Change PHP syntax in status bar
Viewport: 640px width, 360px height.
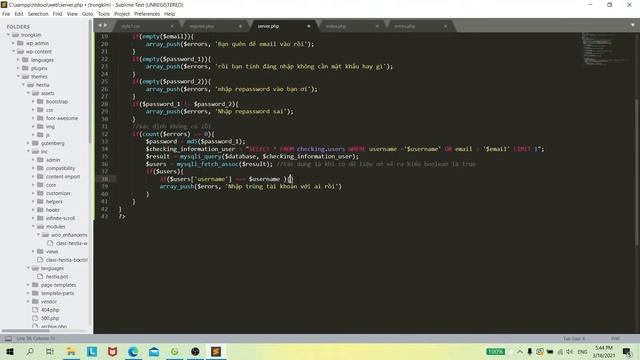tap(615, 338)
